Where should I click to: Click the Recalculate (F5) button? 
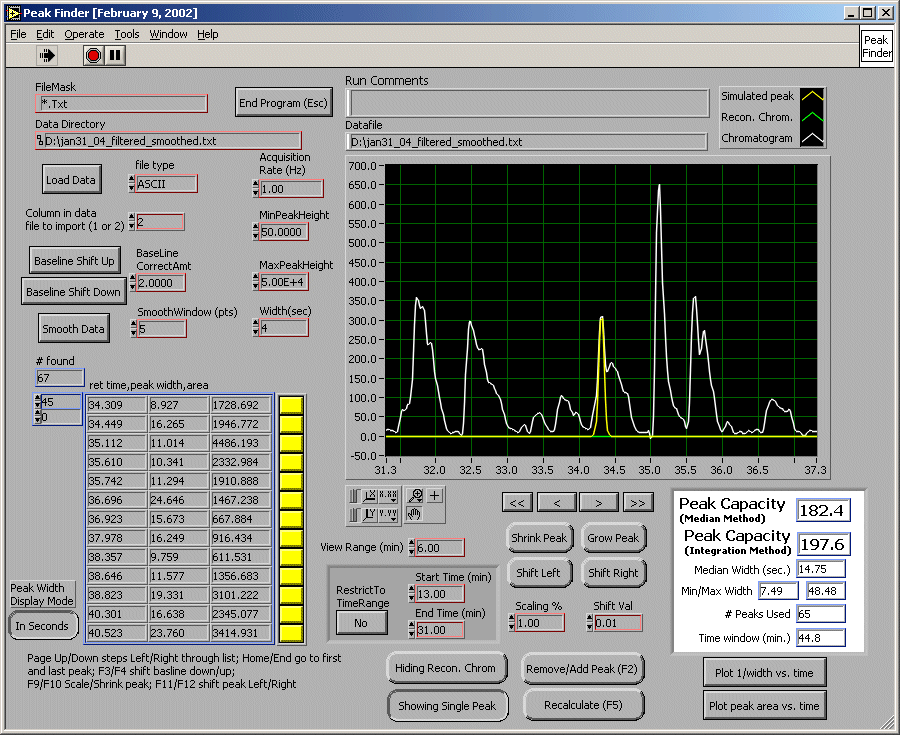click(x=583, y=705)
